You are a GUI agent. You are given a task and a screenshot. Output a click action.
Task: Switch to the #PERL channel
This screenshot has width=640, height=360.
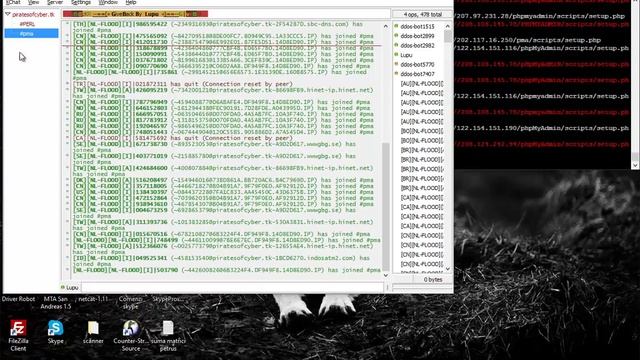pos(27,24)
